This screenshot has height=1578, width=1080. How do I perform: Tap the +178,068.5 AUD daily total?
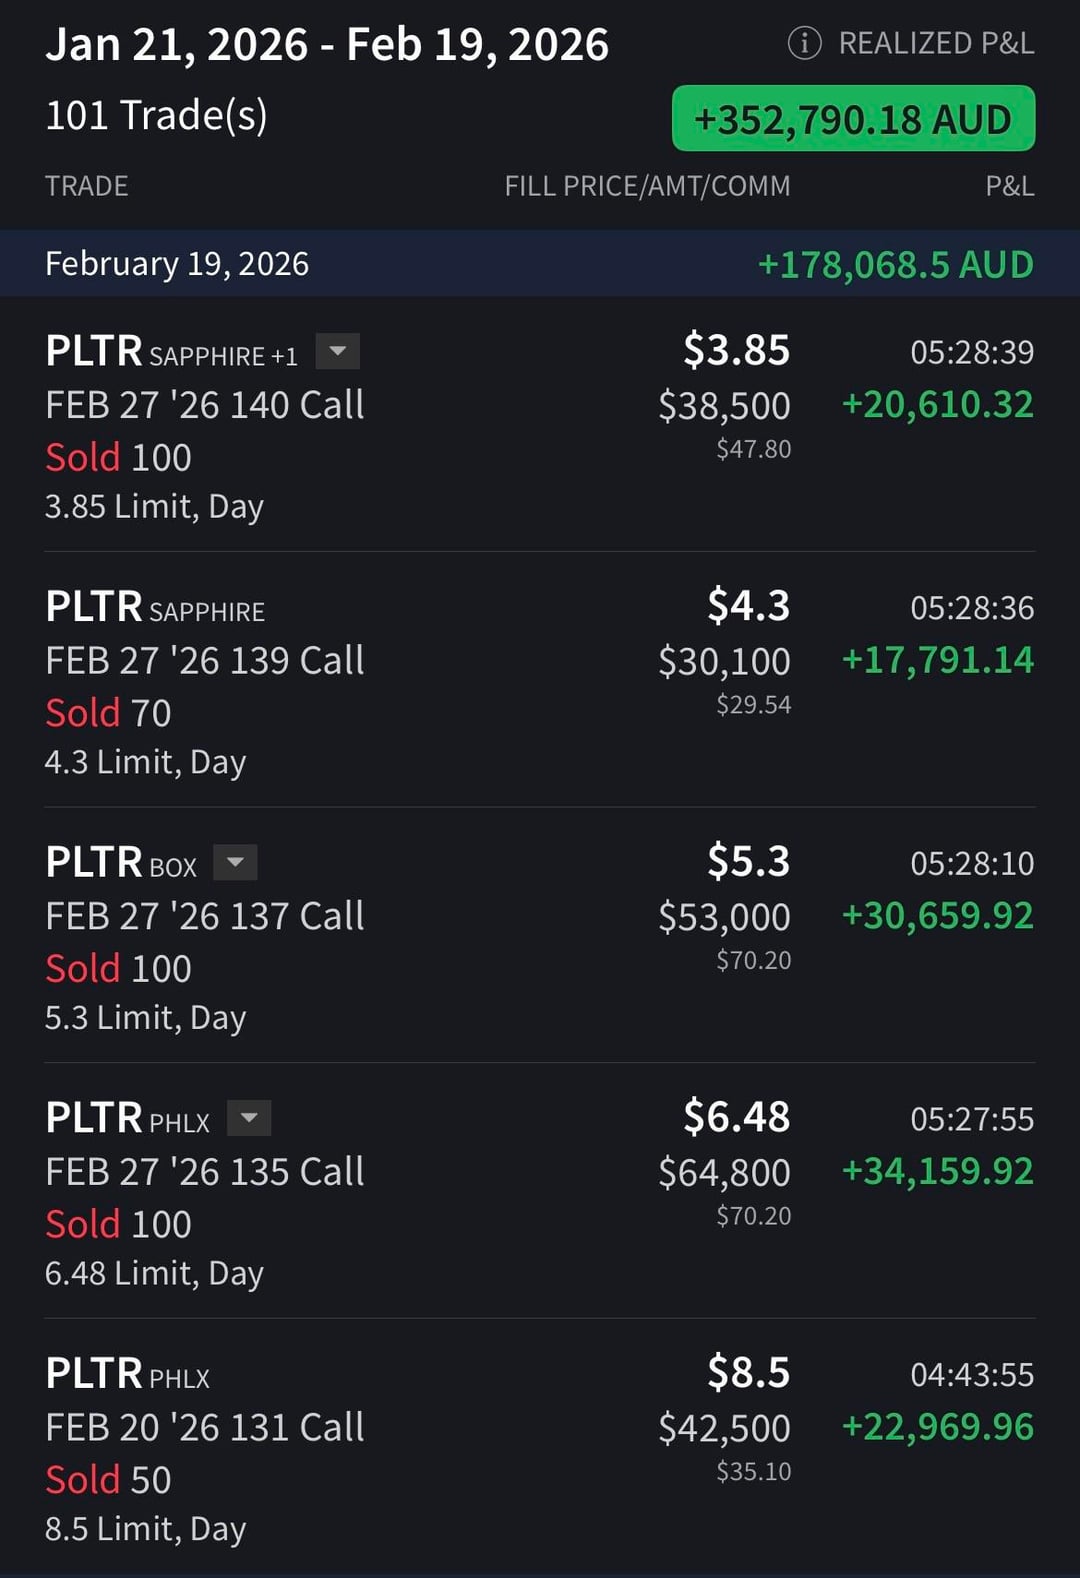[x=895, y=265]
